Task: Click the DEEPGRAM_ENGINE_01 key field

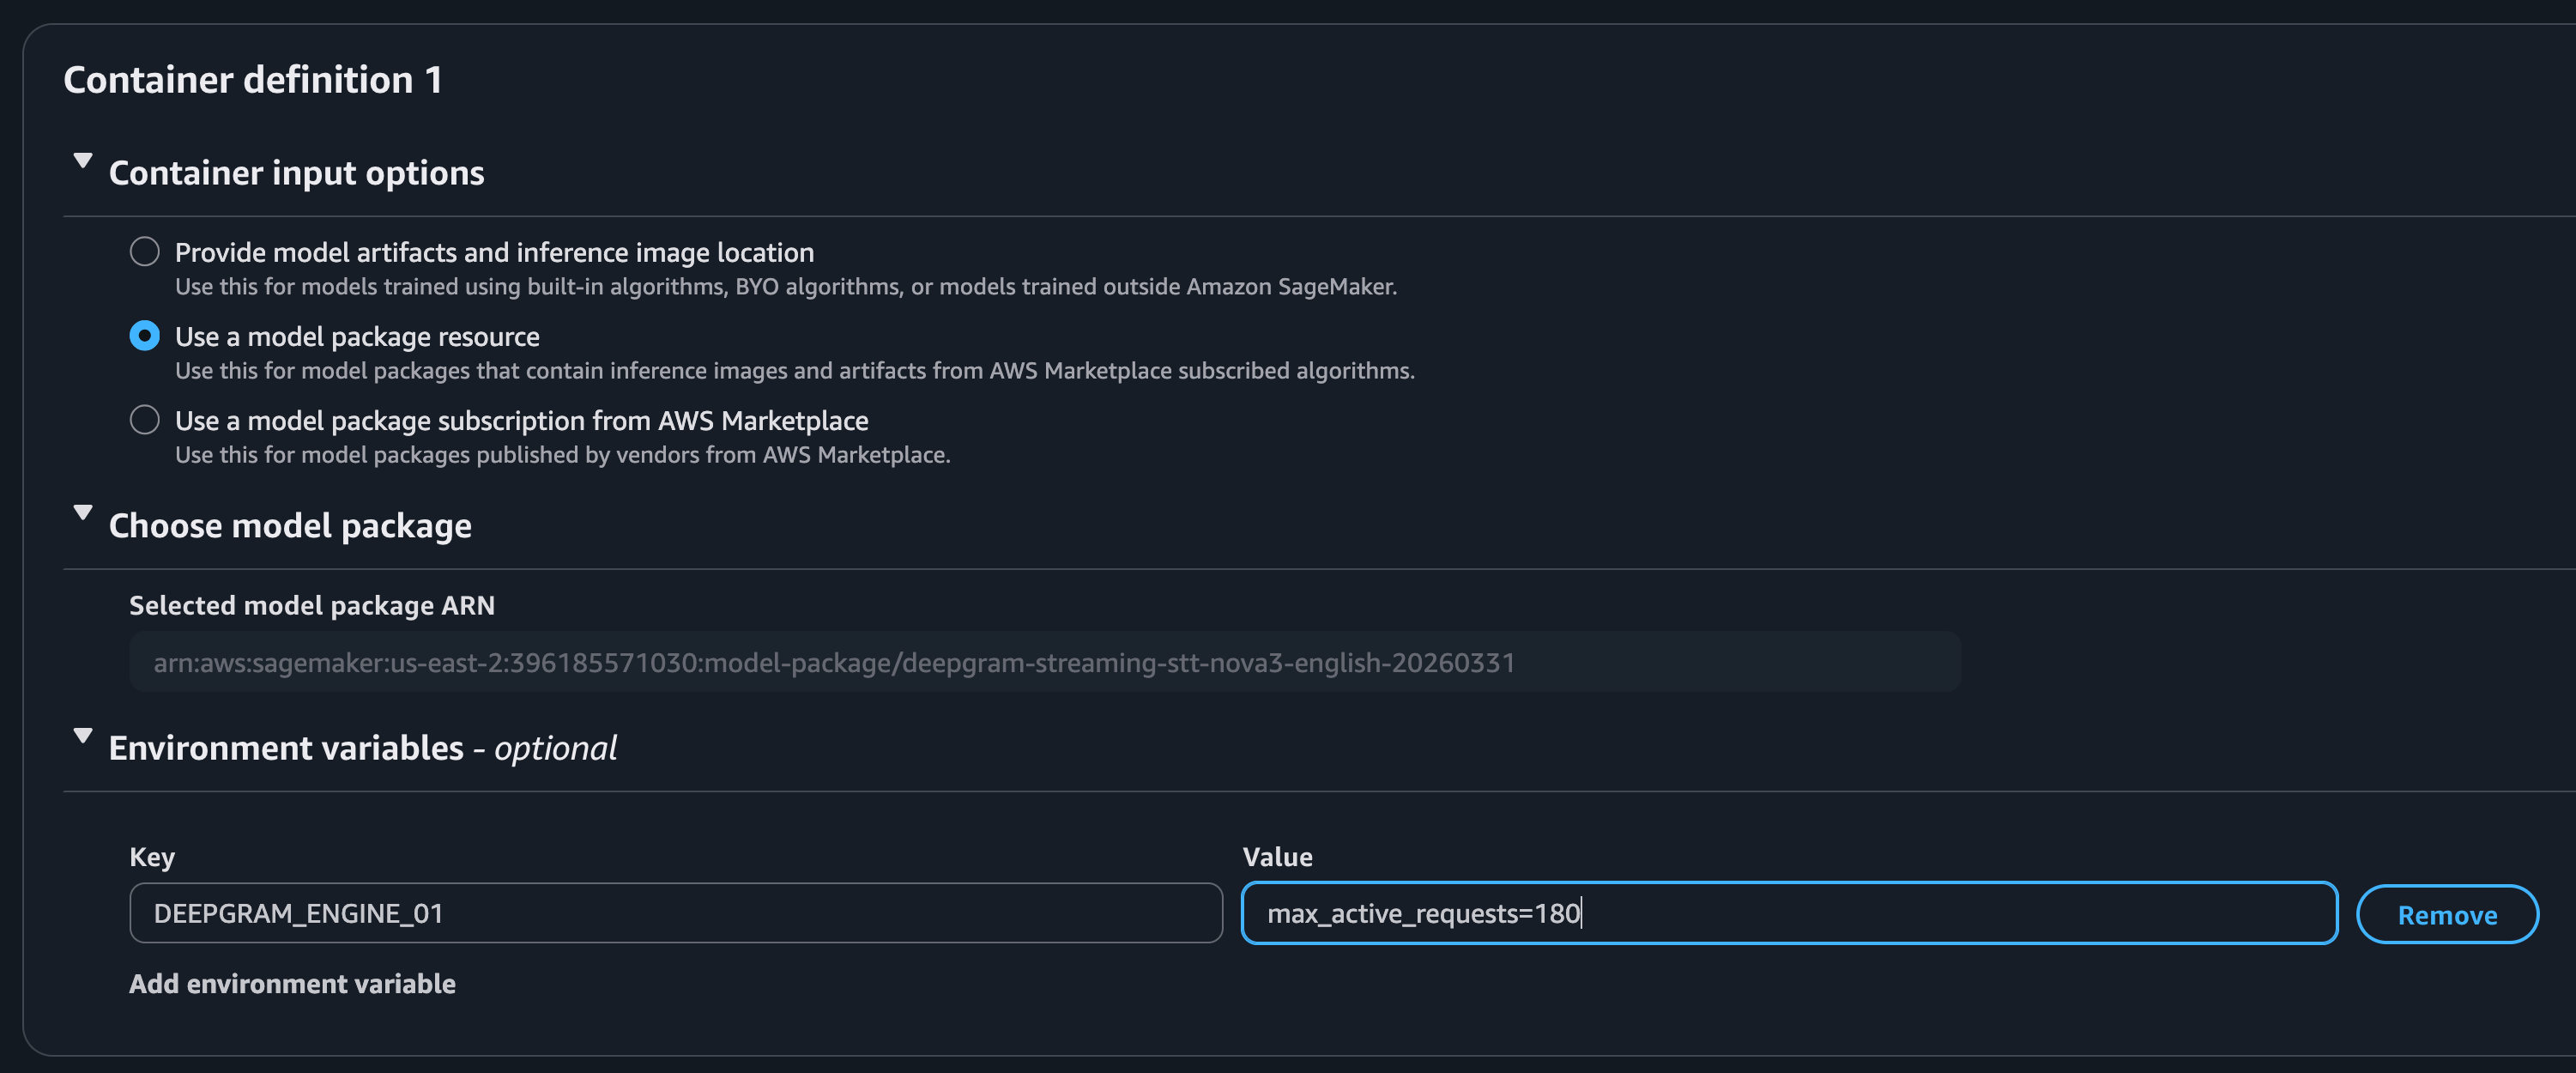Action: pyautogui.click(x=675, y=913)
